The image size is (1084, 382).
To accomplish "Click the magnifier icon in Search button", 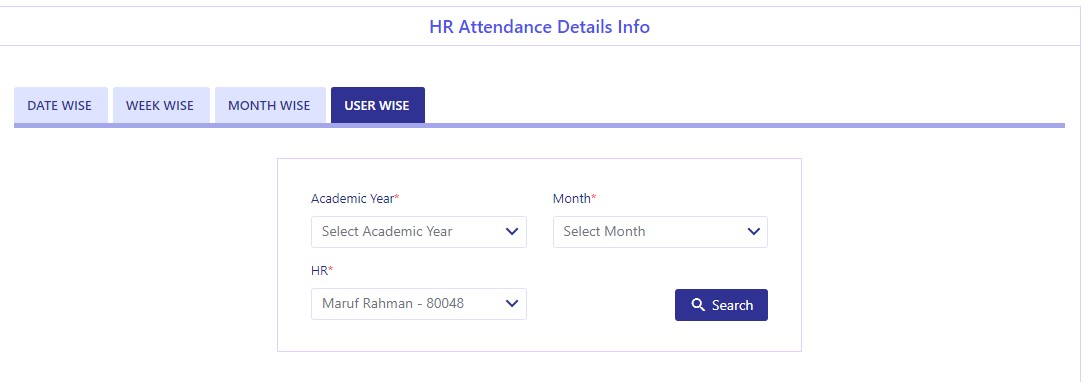I will 698,305.
